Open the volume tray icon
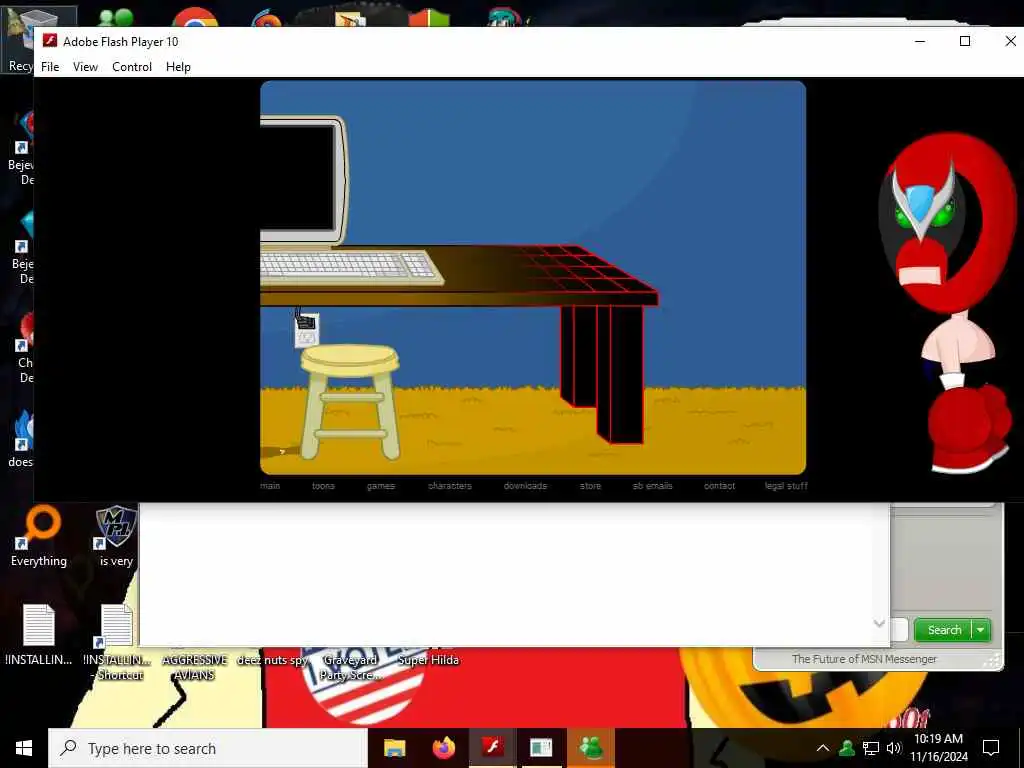This screenshot has width=1024, height=768. [894, 748]
